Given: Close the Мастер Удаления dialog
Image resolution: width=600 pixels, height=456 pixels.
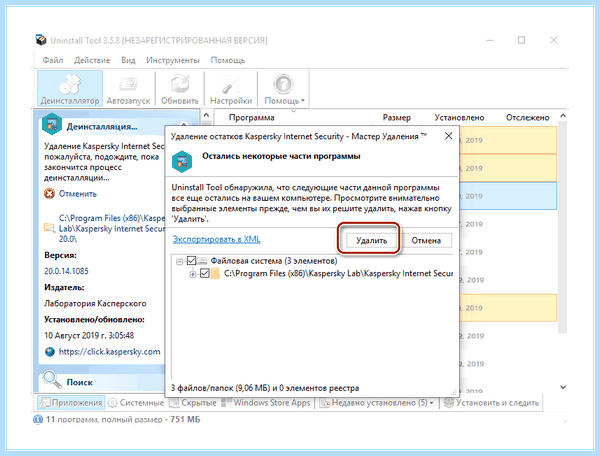Looking at the screenshot, I should (448, 136).
